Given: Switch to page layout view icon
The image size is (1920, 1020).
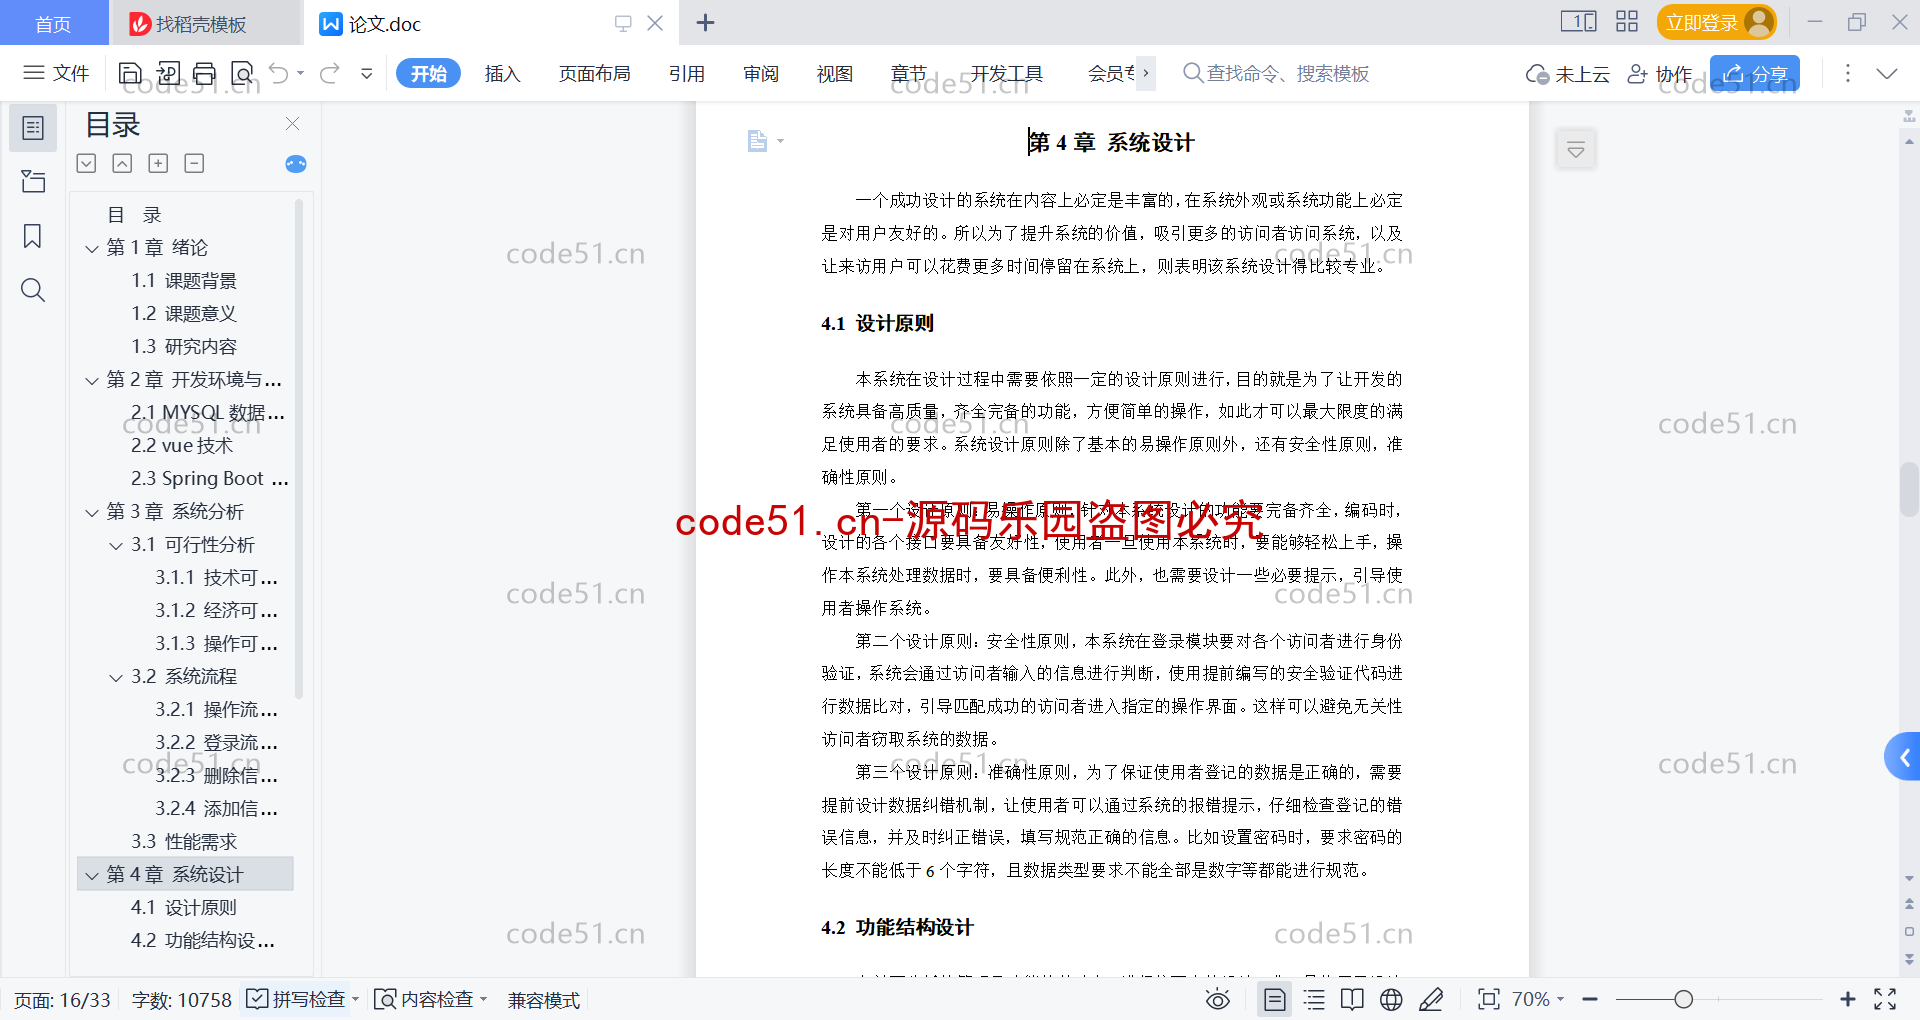Looking at the screenshot, I should coord(1275,999).
